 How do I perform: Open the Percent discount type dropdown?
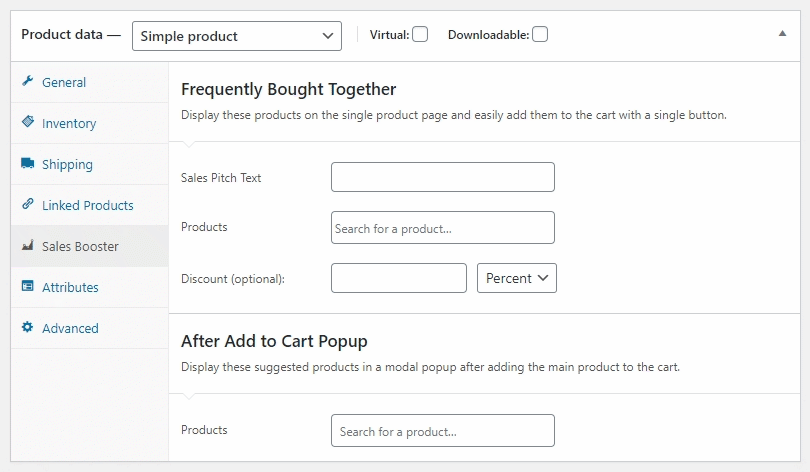517,278
